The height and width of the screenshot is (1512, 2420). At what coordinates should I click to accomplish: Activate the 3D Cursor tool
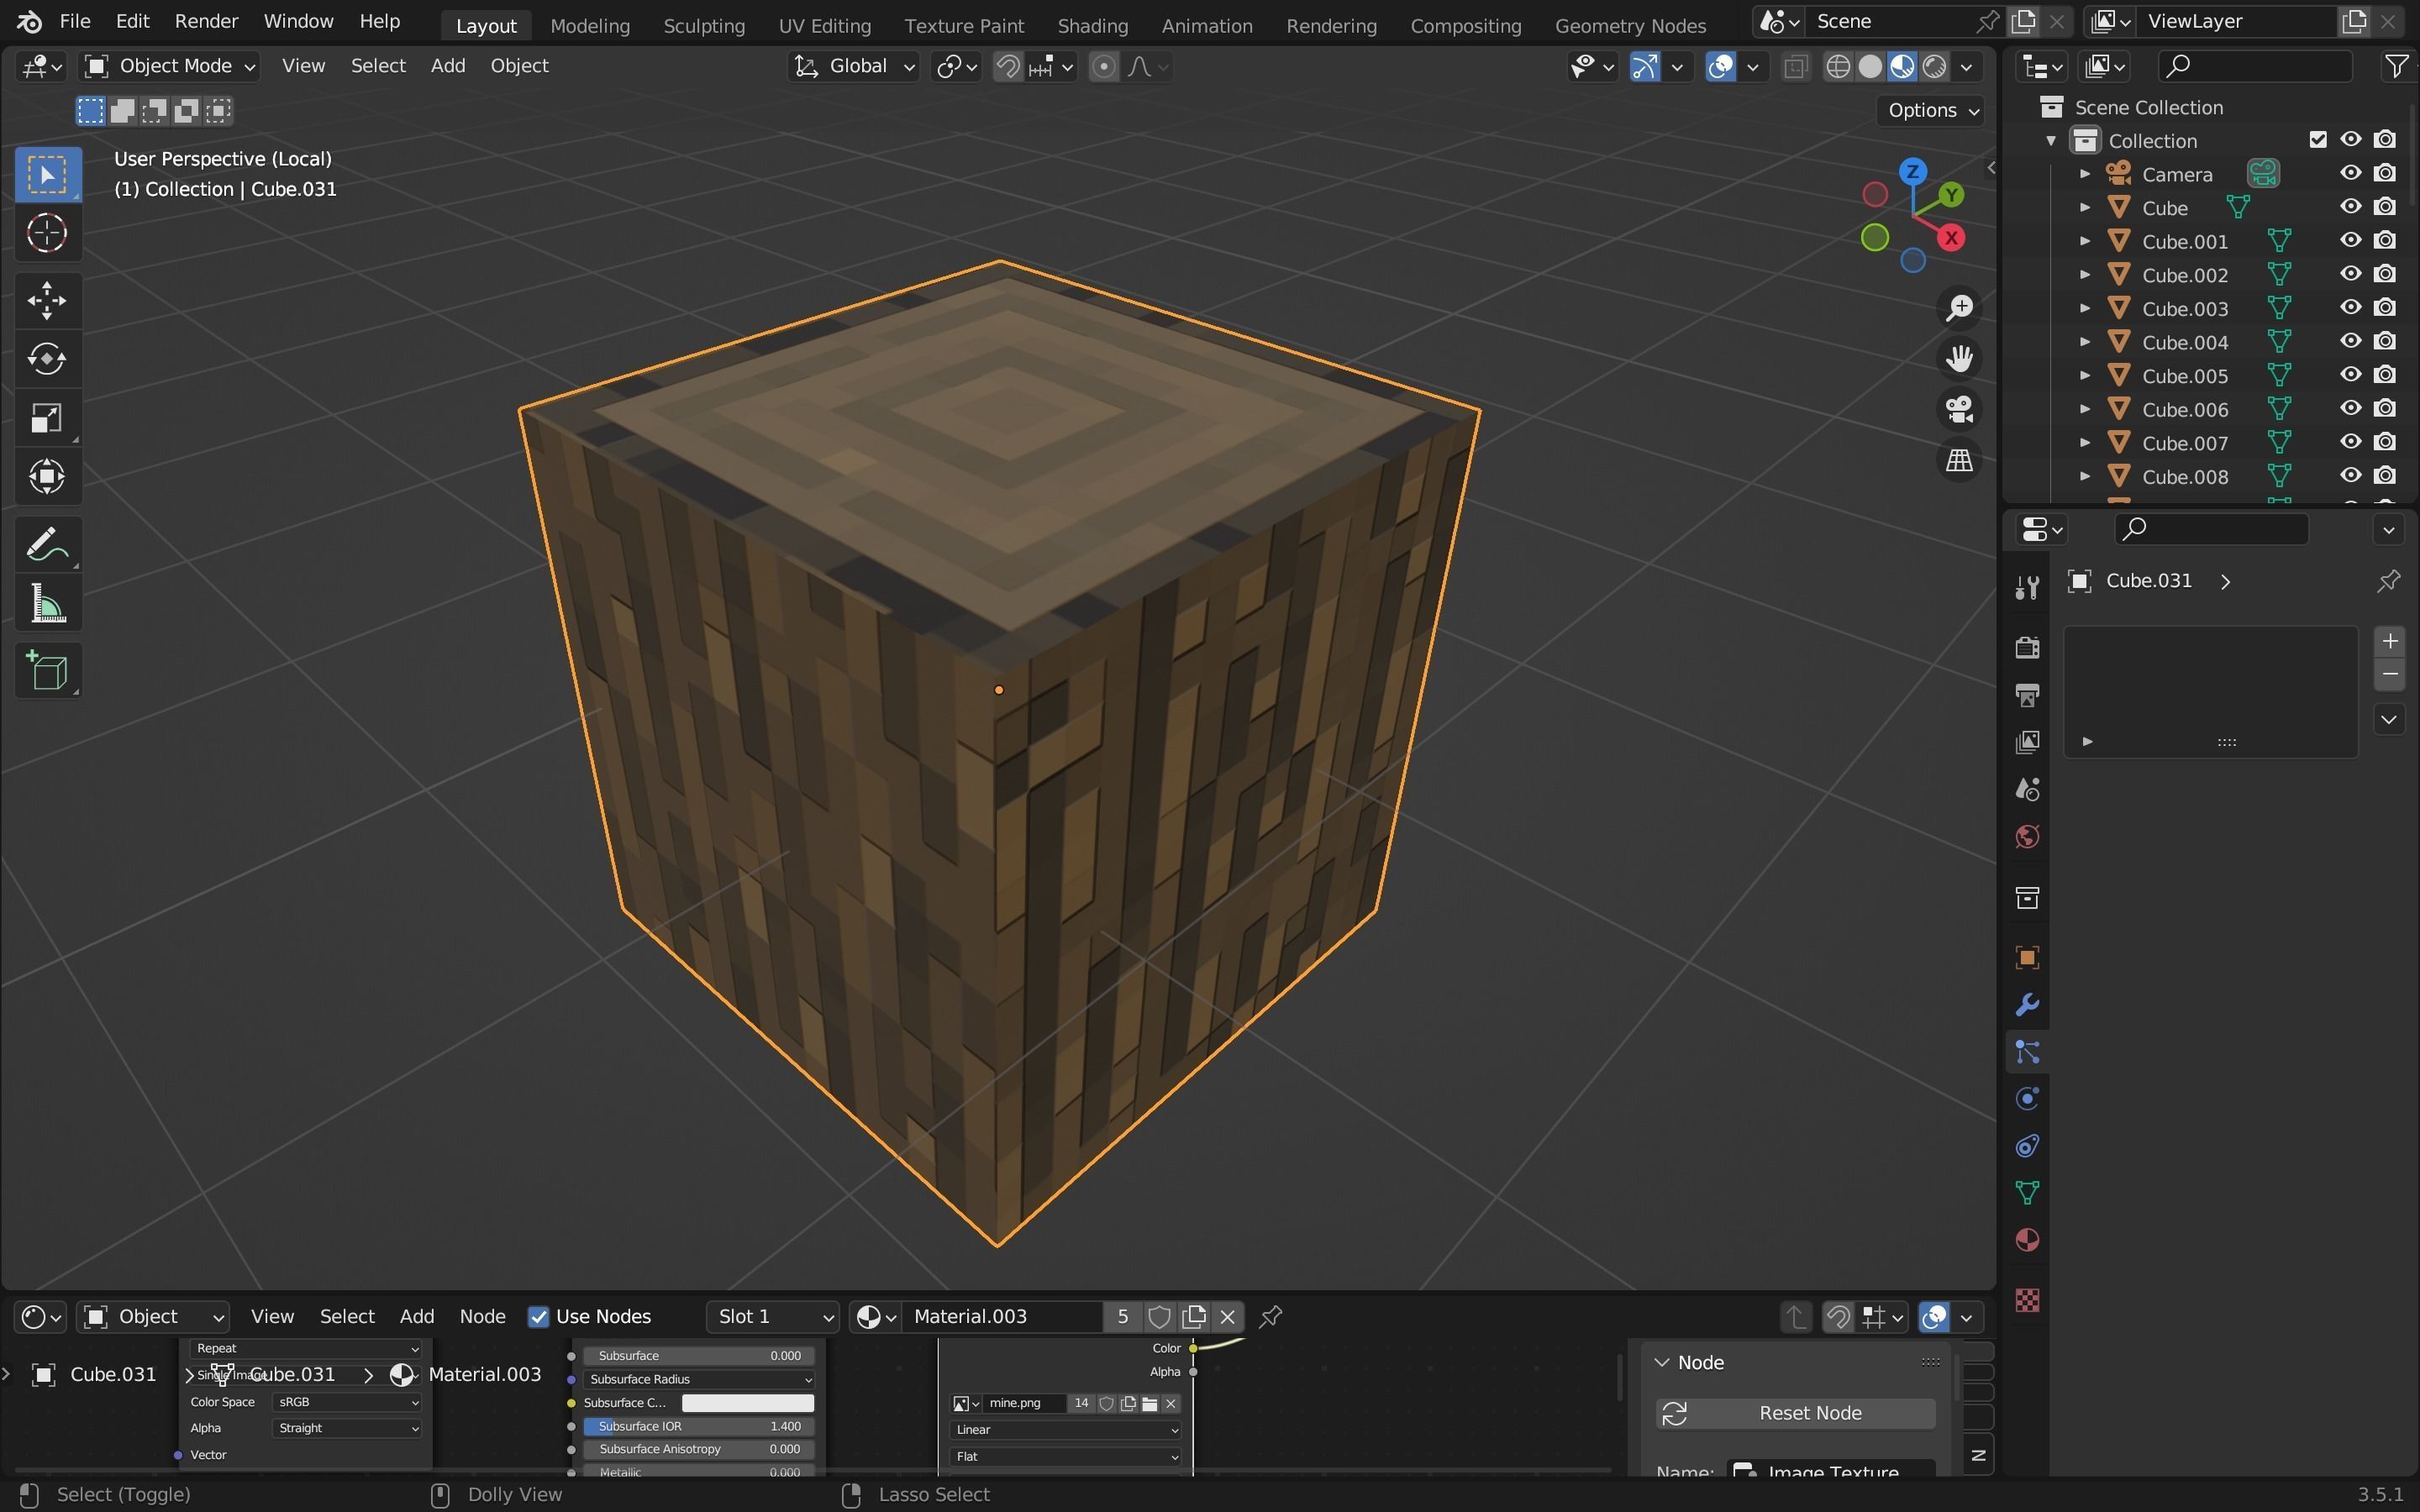(47, 234)
